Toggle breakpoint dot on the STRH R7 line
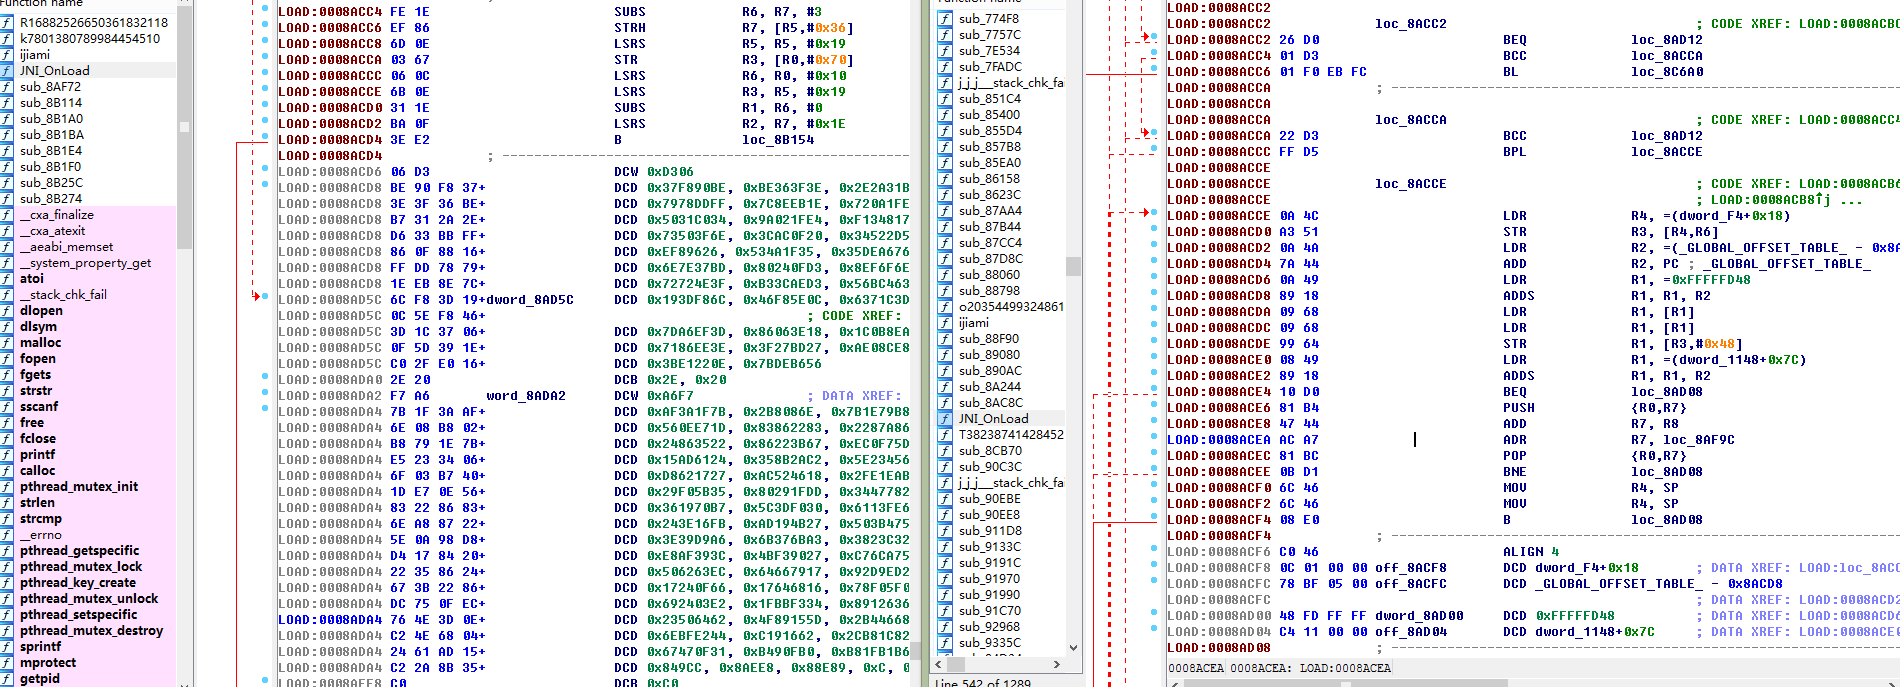The image size is (1900, 687). coord(265,24)
